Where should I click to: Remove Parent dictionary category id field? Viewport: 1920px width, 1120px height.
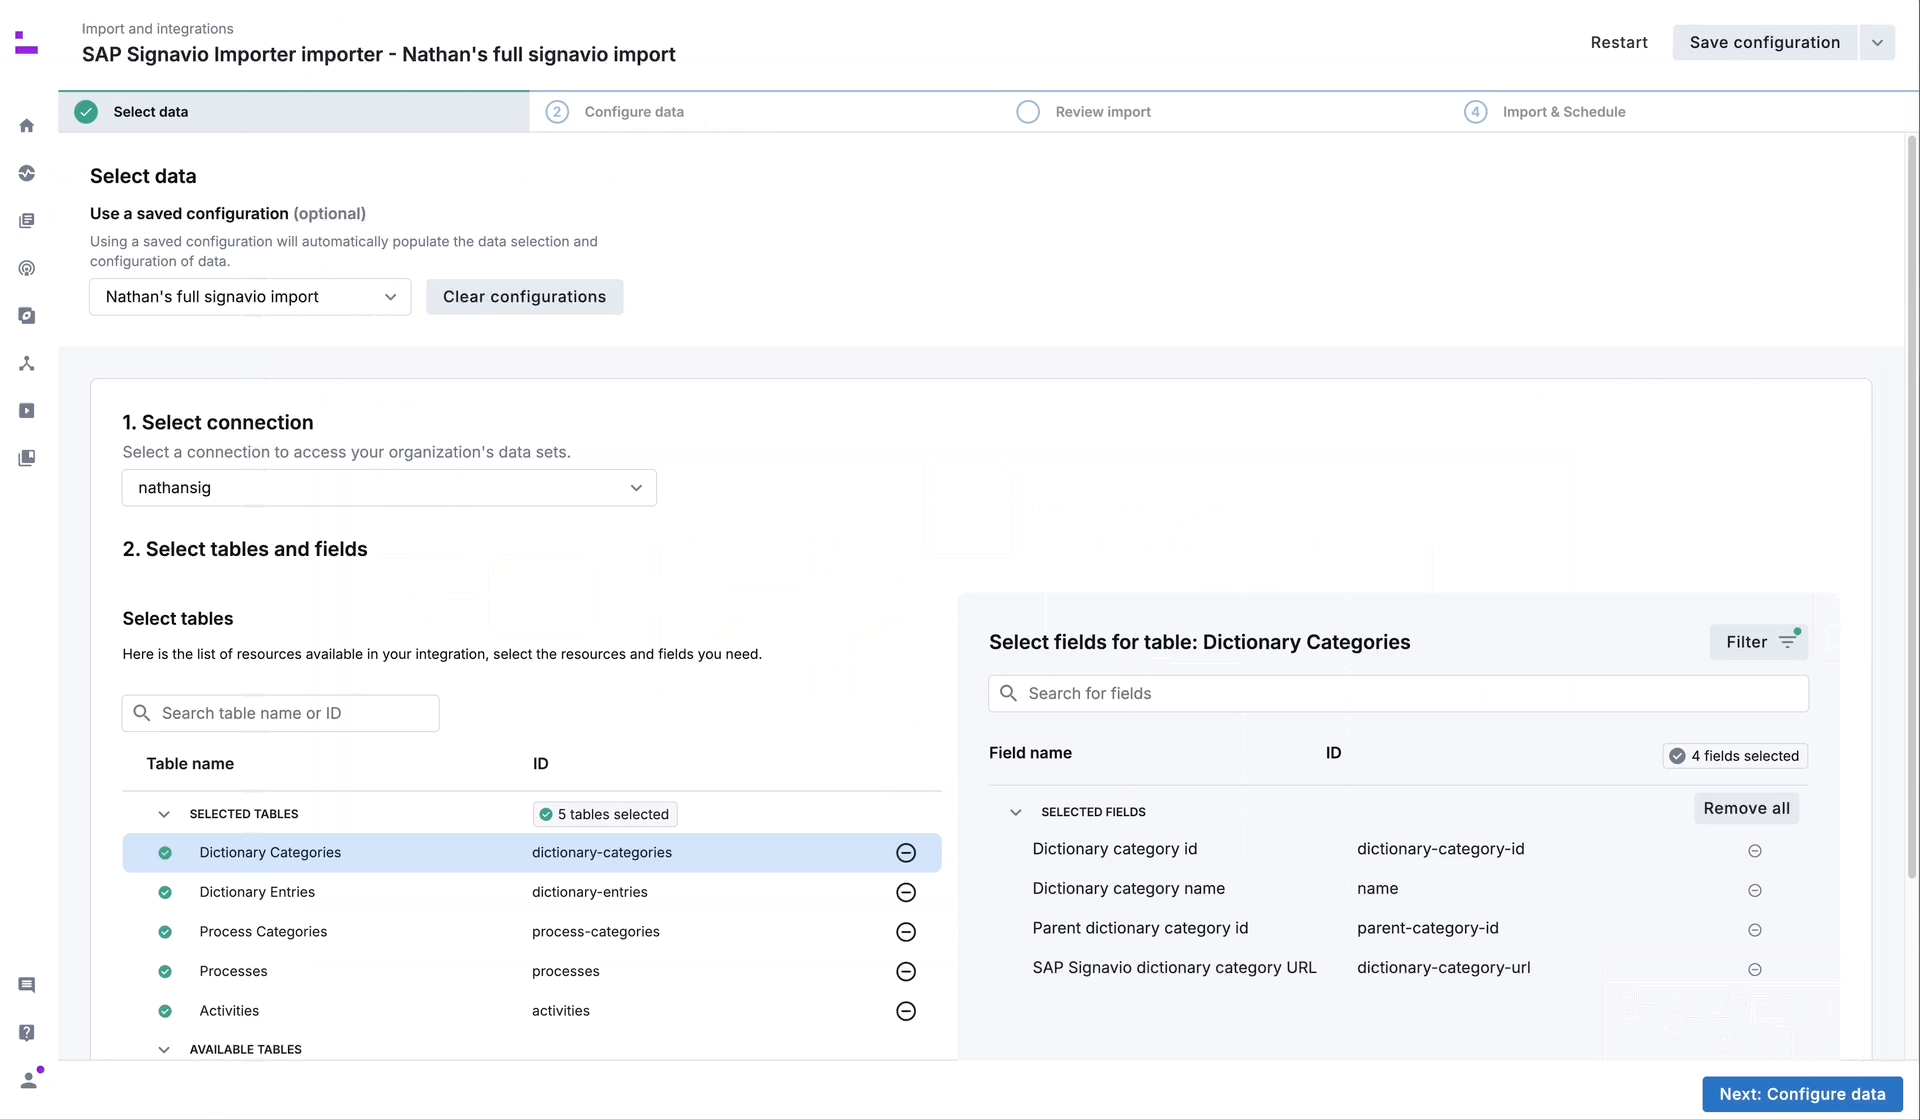tap(1754, 930)
